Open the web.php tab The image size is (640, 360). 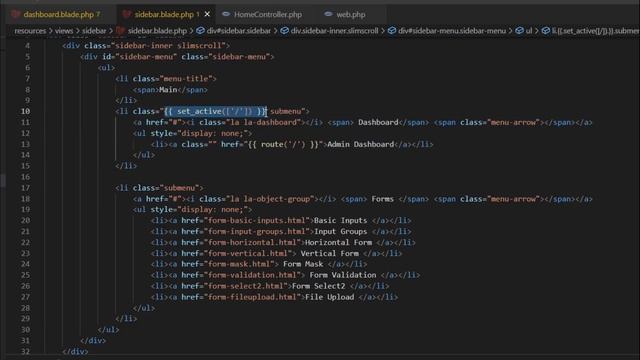click(351, 15)
